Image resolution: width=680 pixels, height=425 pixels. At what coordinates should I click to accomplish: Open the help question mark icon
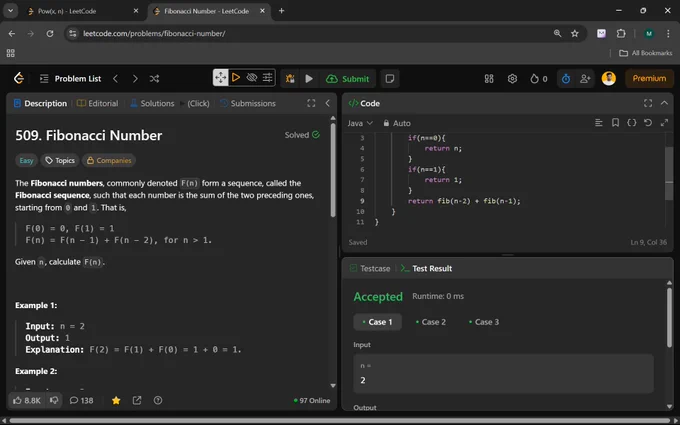click(x=158, y=400)
